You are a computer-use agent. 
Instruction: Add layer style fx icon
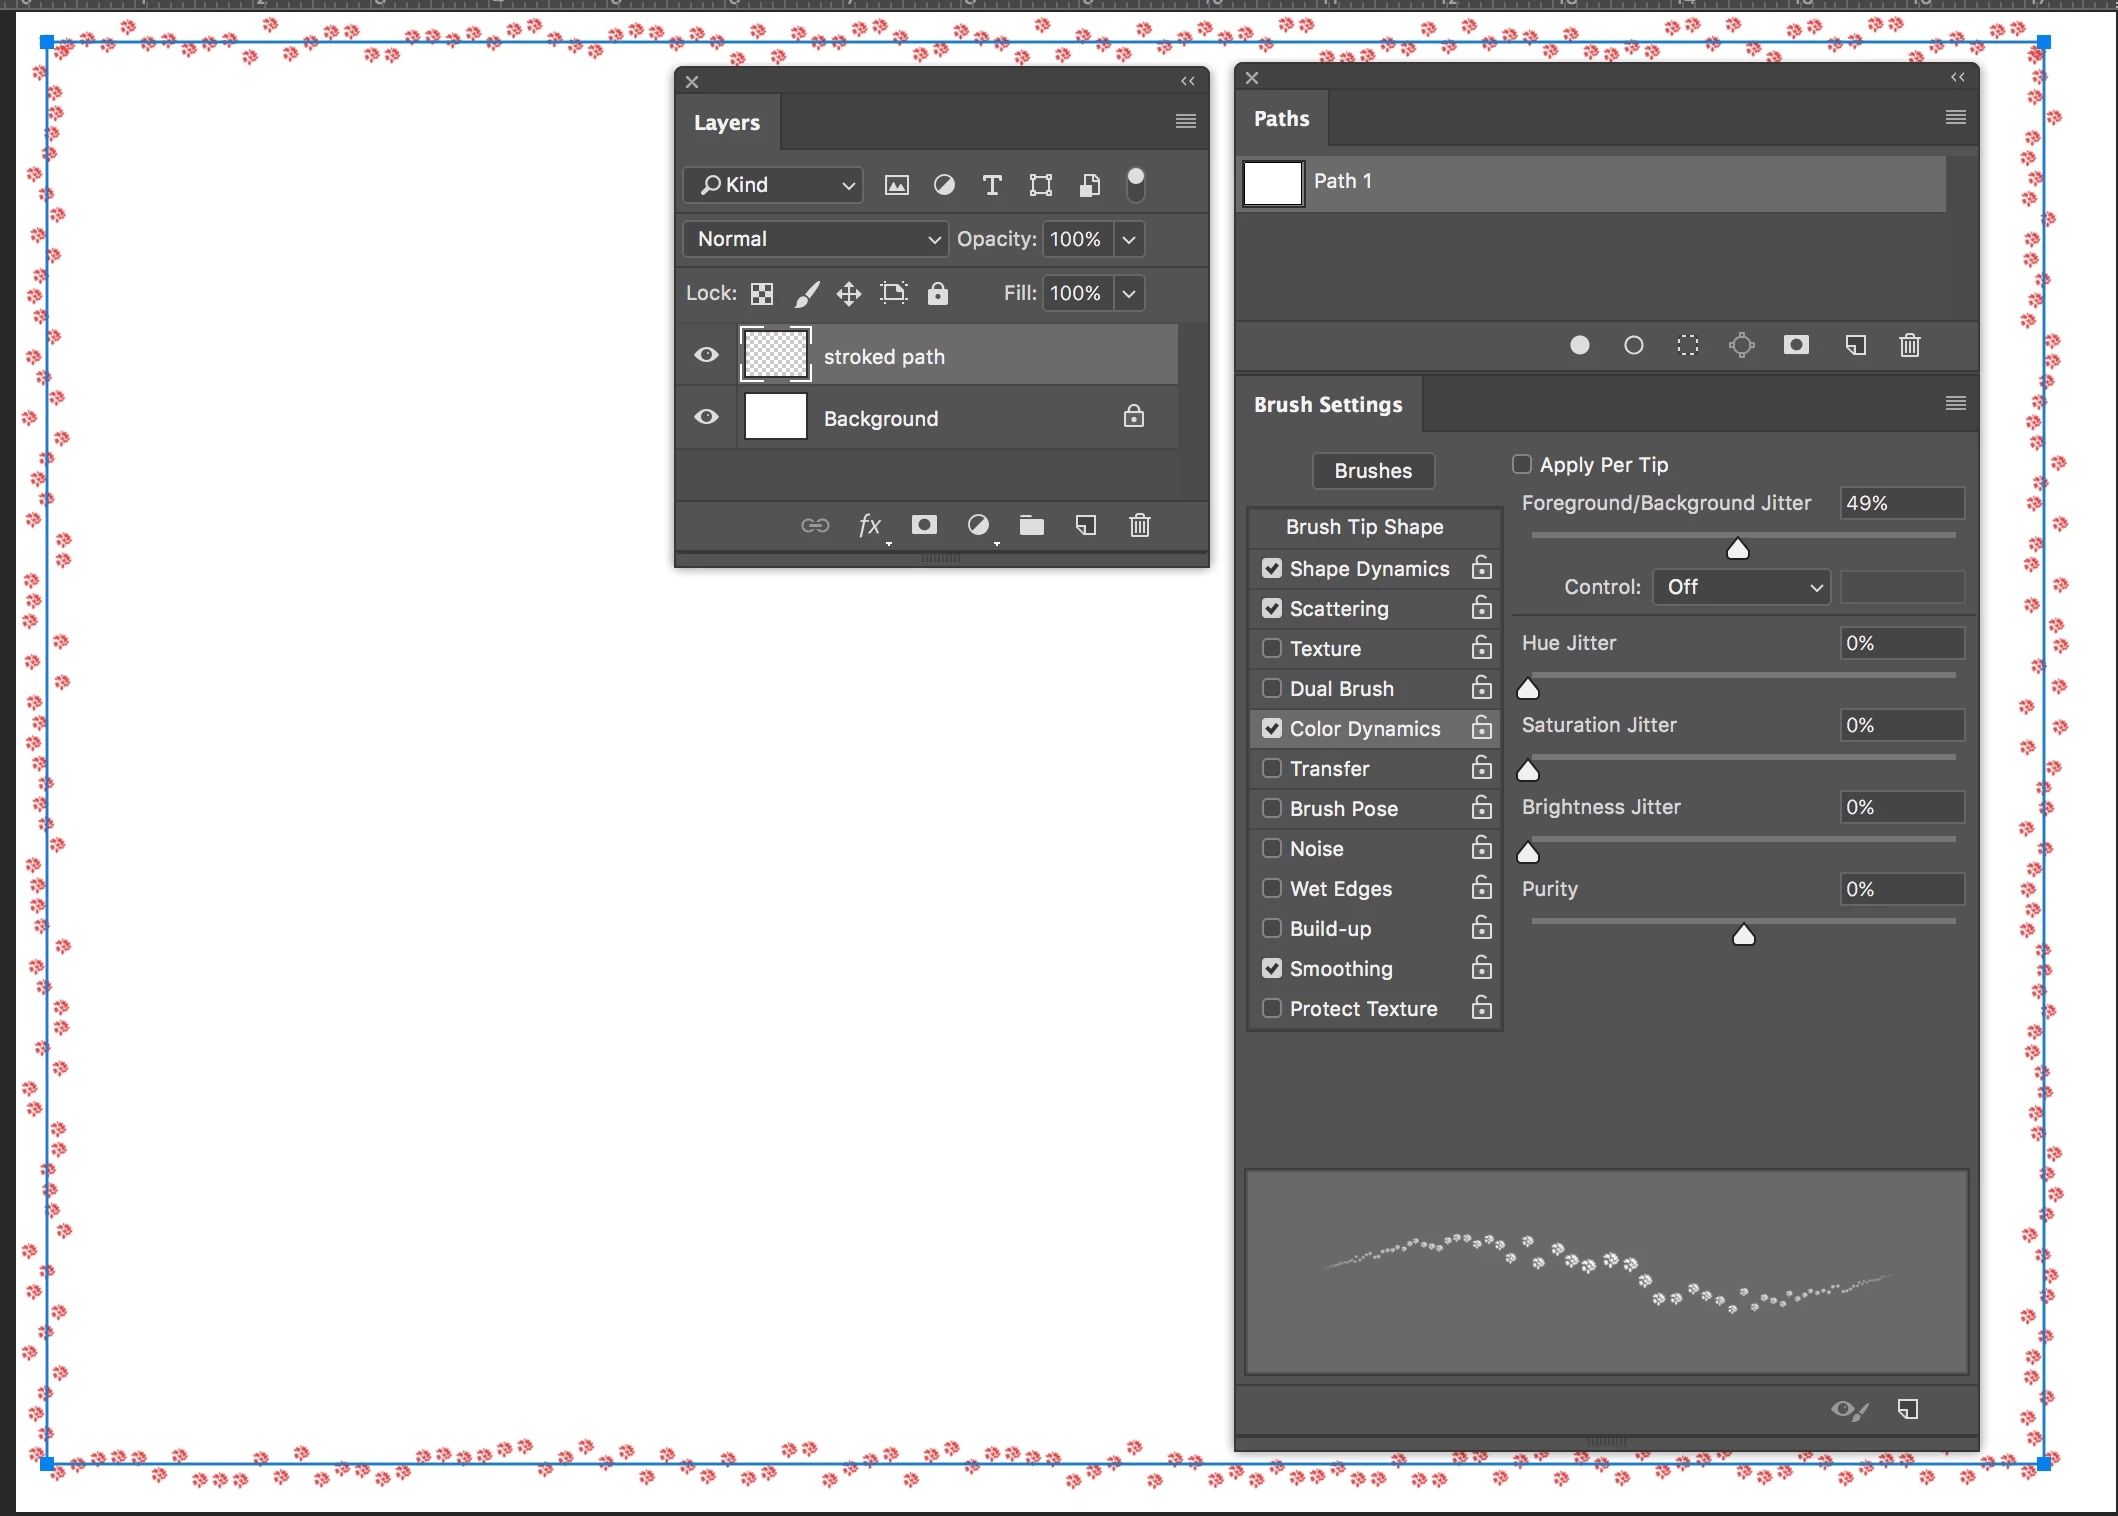[869, 525]
